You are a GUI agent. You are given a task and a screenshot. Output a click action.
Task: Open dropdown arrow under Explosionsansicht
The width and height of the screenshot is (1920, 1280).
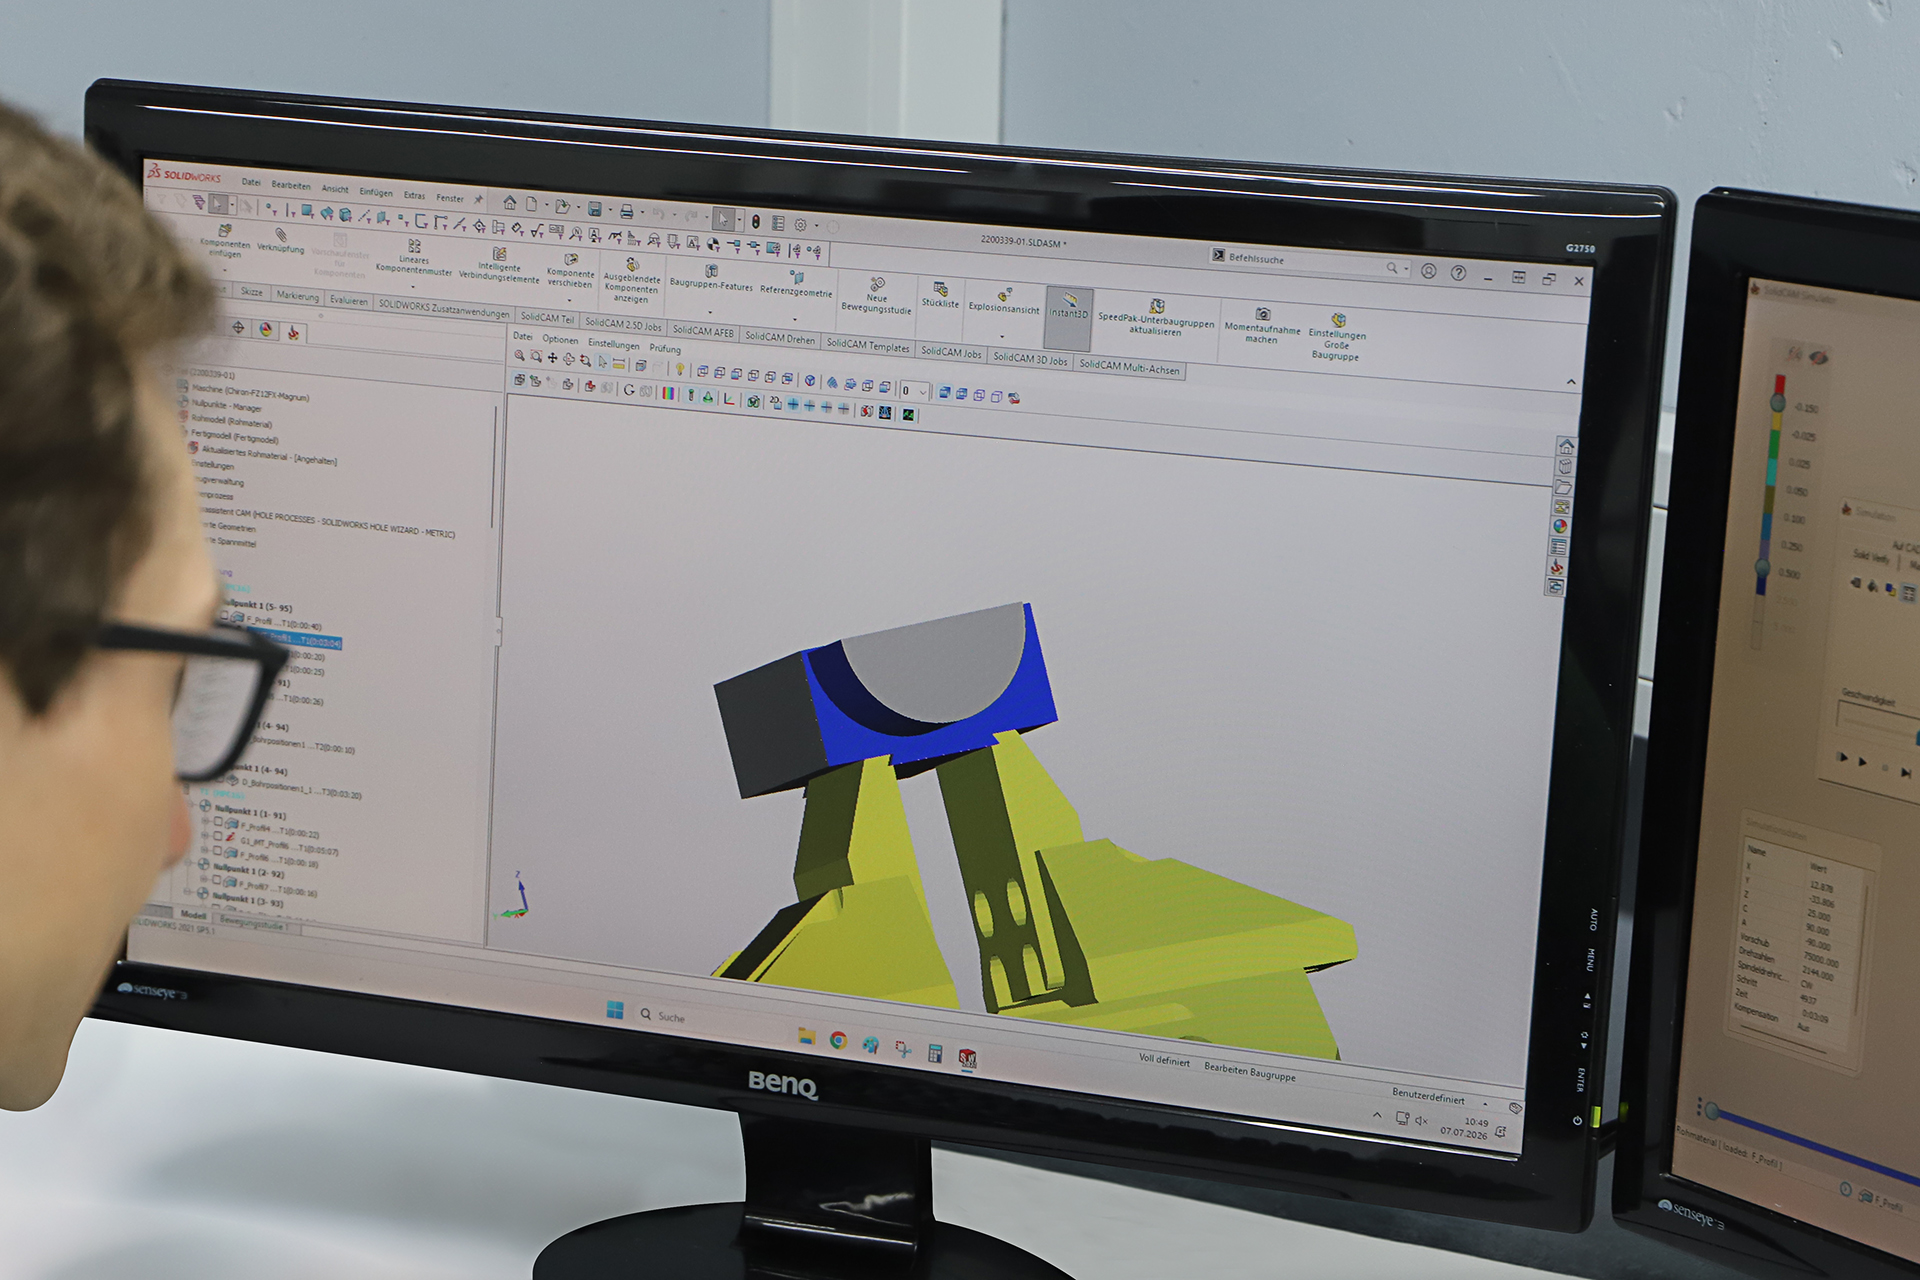point(1002,336)
